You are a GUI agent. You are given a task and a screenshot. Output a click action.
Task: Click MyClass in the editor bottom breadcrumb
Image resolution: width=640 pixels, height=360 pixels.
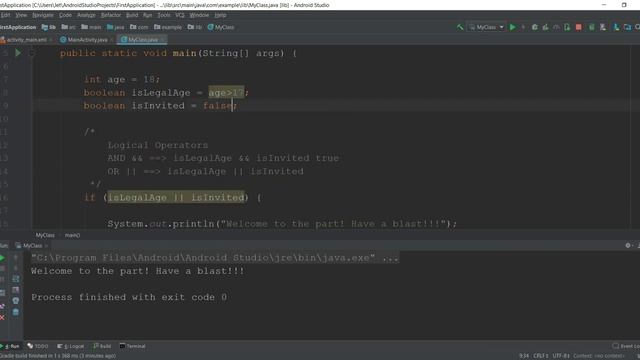tap(45, 236)
